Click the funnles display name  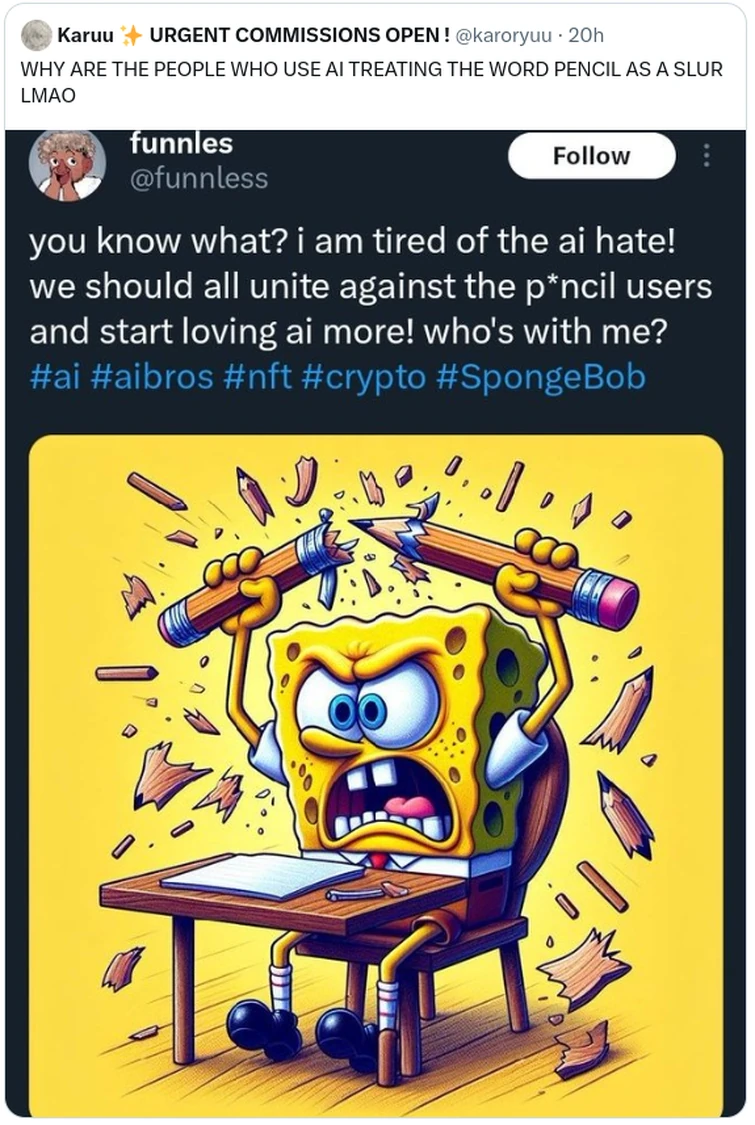coord(181,143)
